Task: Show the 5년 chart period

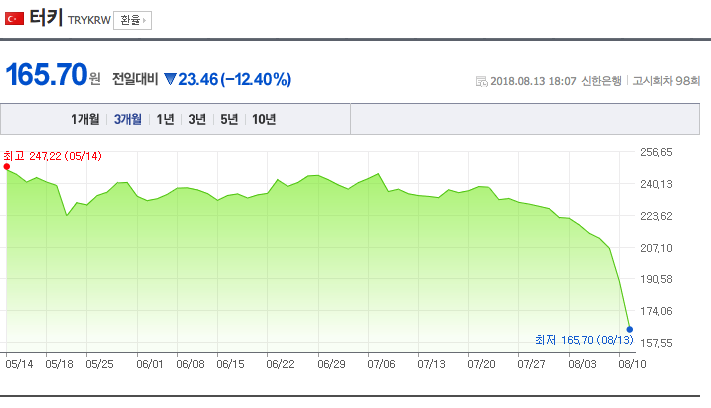Action: pyautogui.click(x=229, y=120)
